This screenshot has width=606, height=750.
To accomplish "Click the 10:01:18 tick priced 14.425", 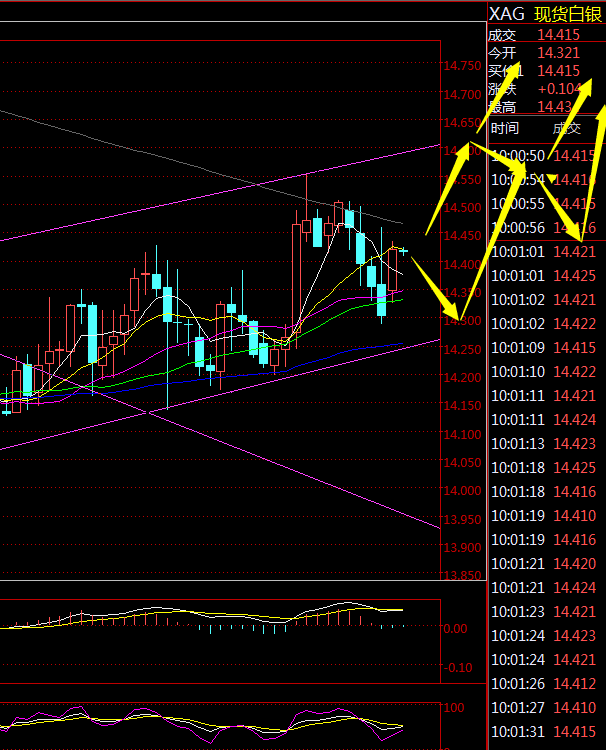I will 543,467.
